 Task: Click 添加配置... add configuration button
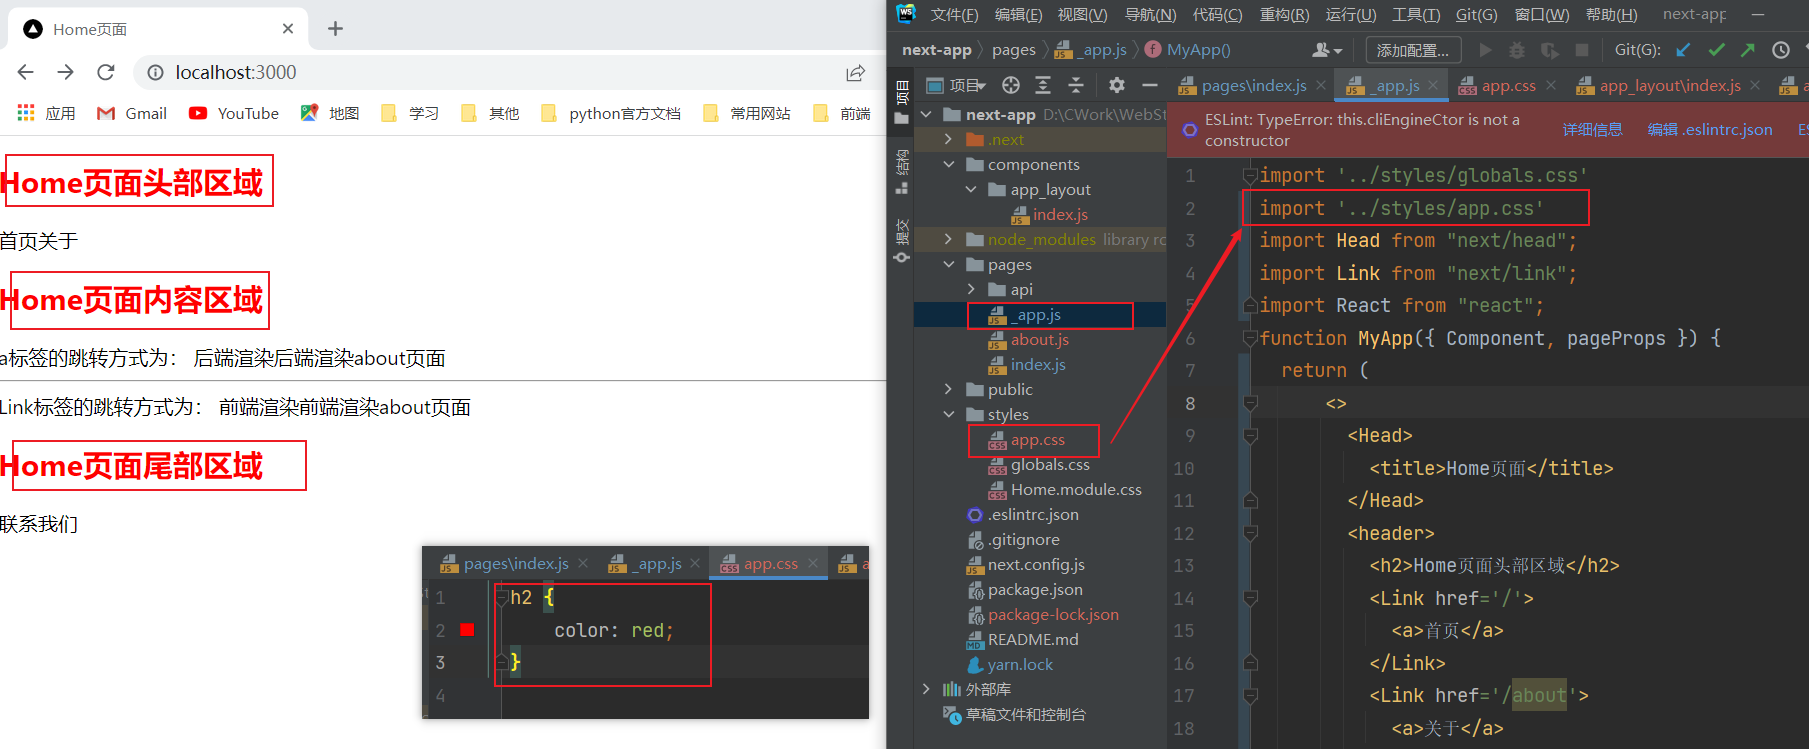[1412, 50]
